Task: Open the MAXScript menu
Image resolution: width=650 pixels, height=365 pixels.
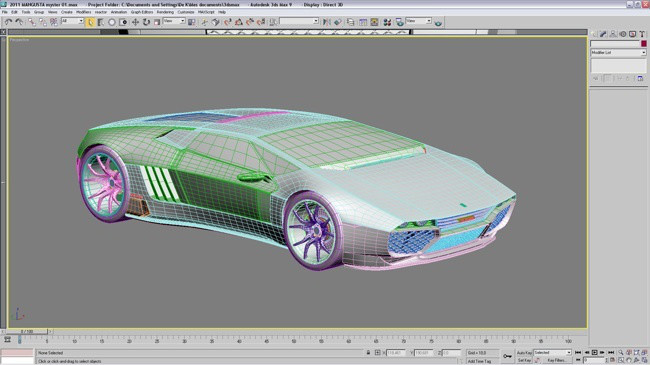Action: 206,12
